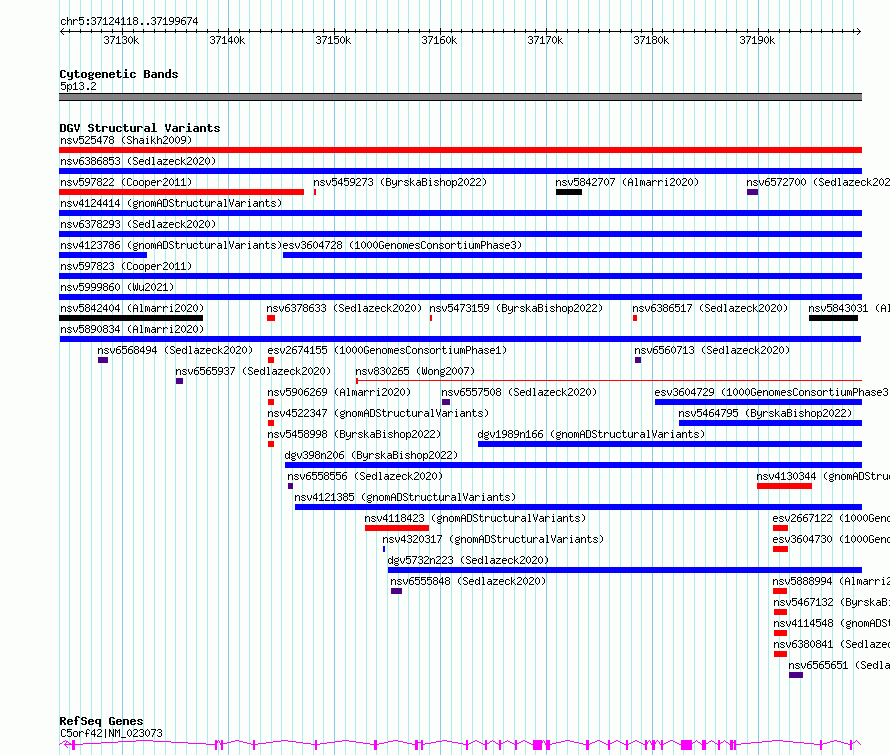Click the nsv525478 (Shaikh2009) variant label
This screenshot has width=890, height=755.
point(126,140)
